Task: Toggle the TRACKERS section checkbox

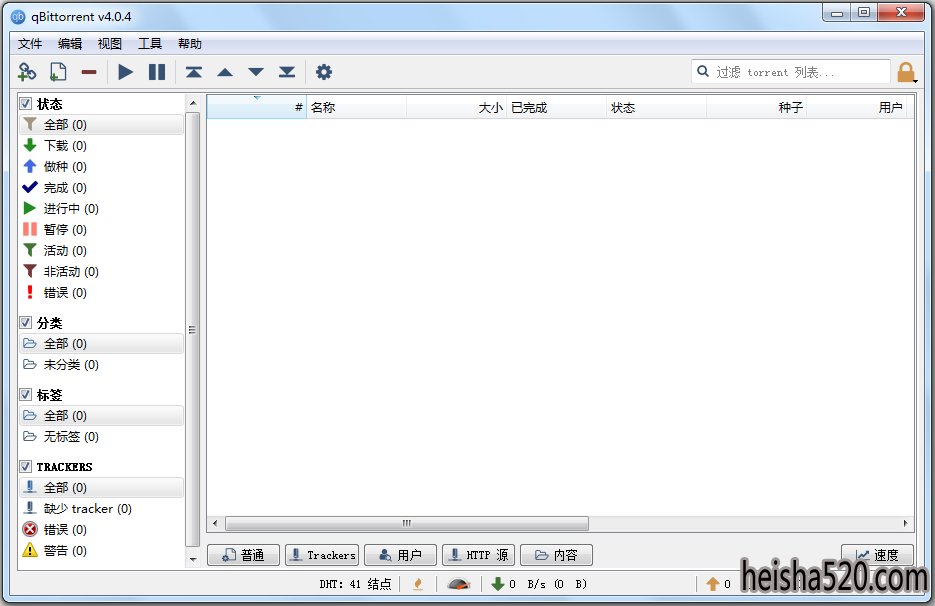Action: tap(26, 466)
